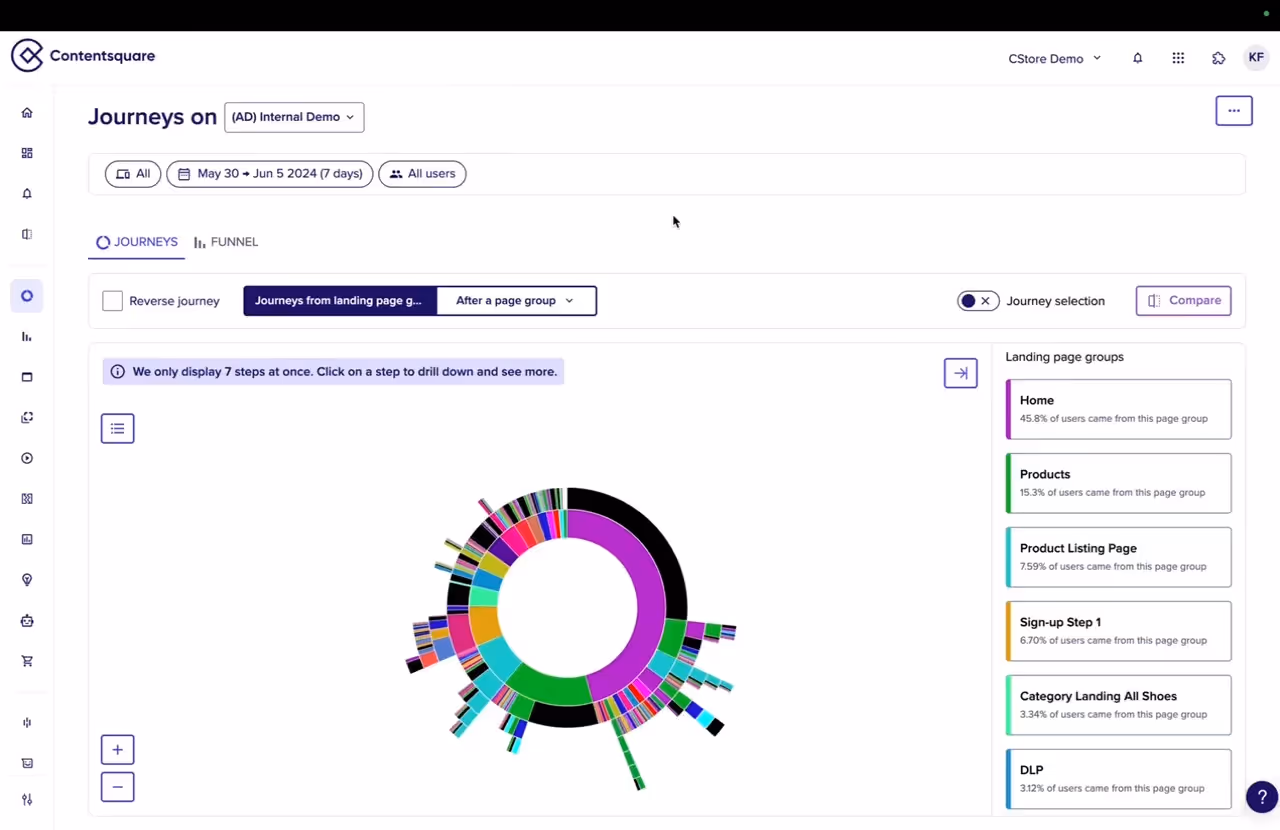Open the help question mark button
This screenshot has height=830, width=1280.
coord(1262,797)
